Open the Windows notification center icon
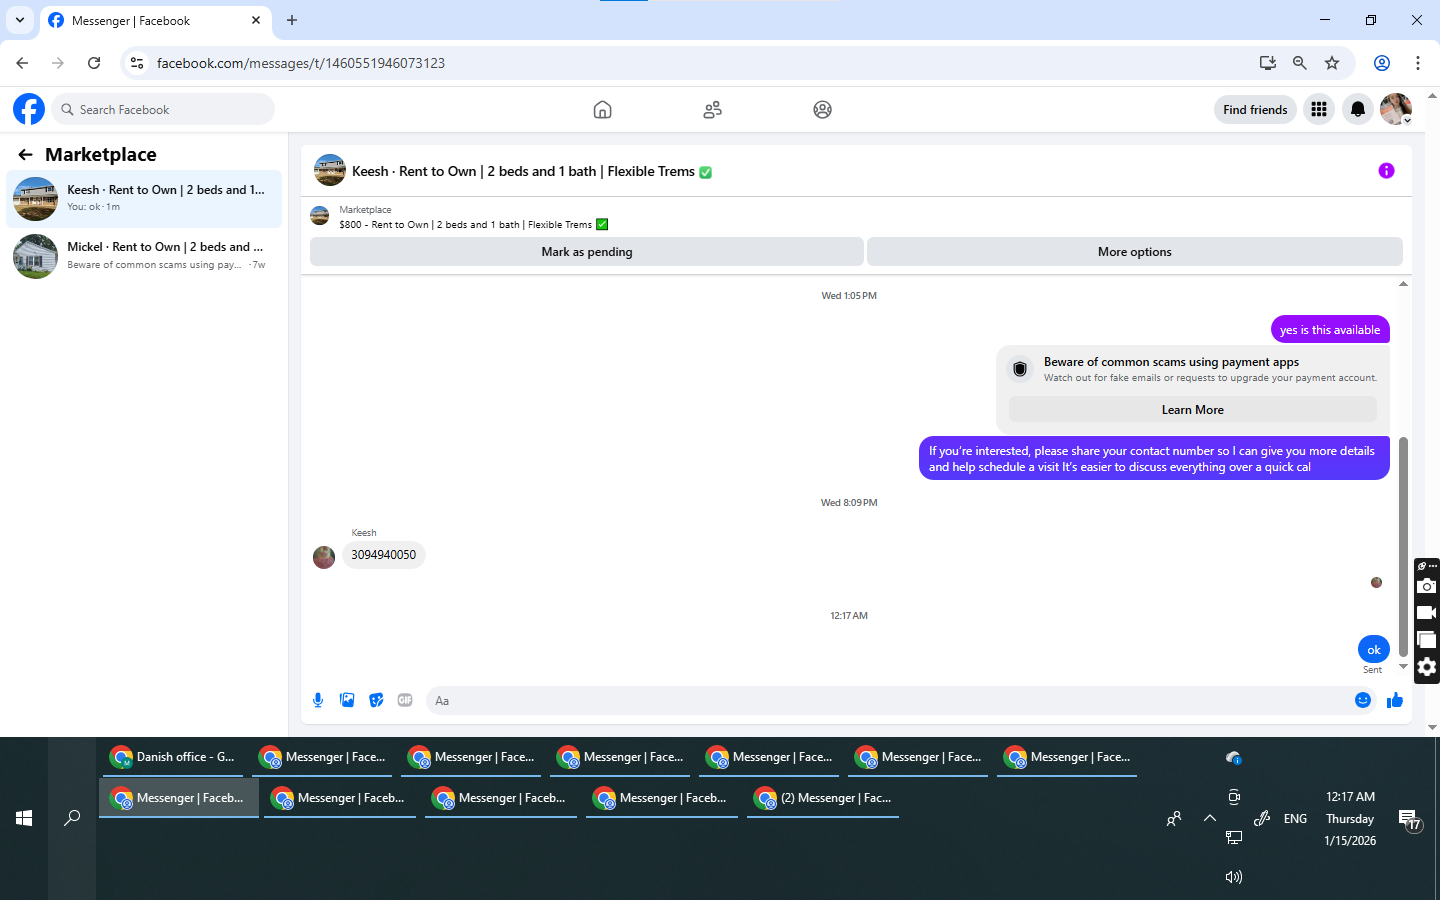 1410,819
